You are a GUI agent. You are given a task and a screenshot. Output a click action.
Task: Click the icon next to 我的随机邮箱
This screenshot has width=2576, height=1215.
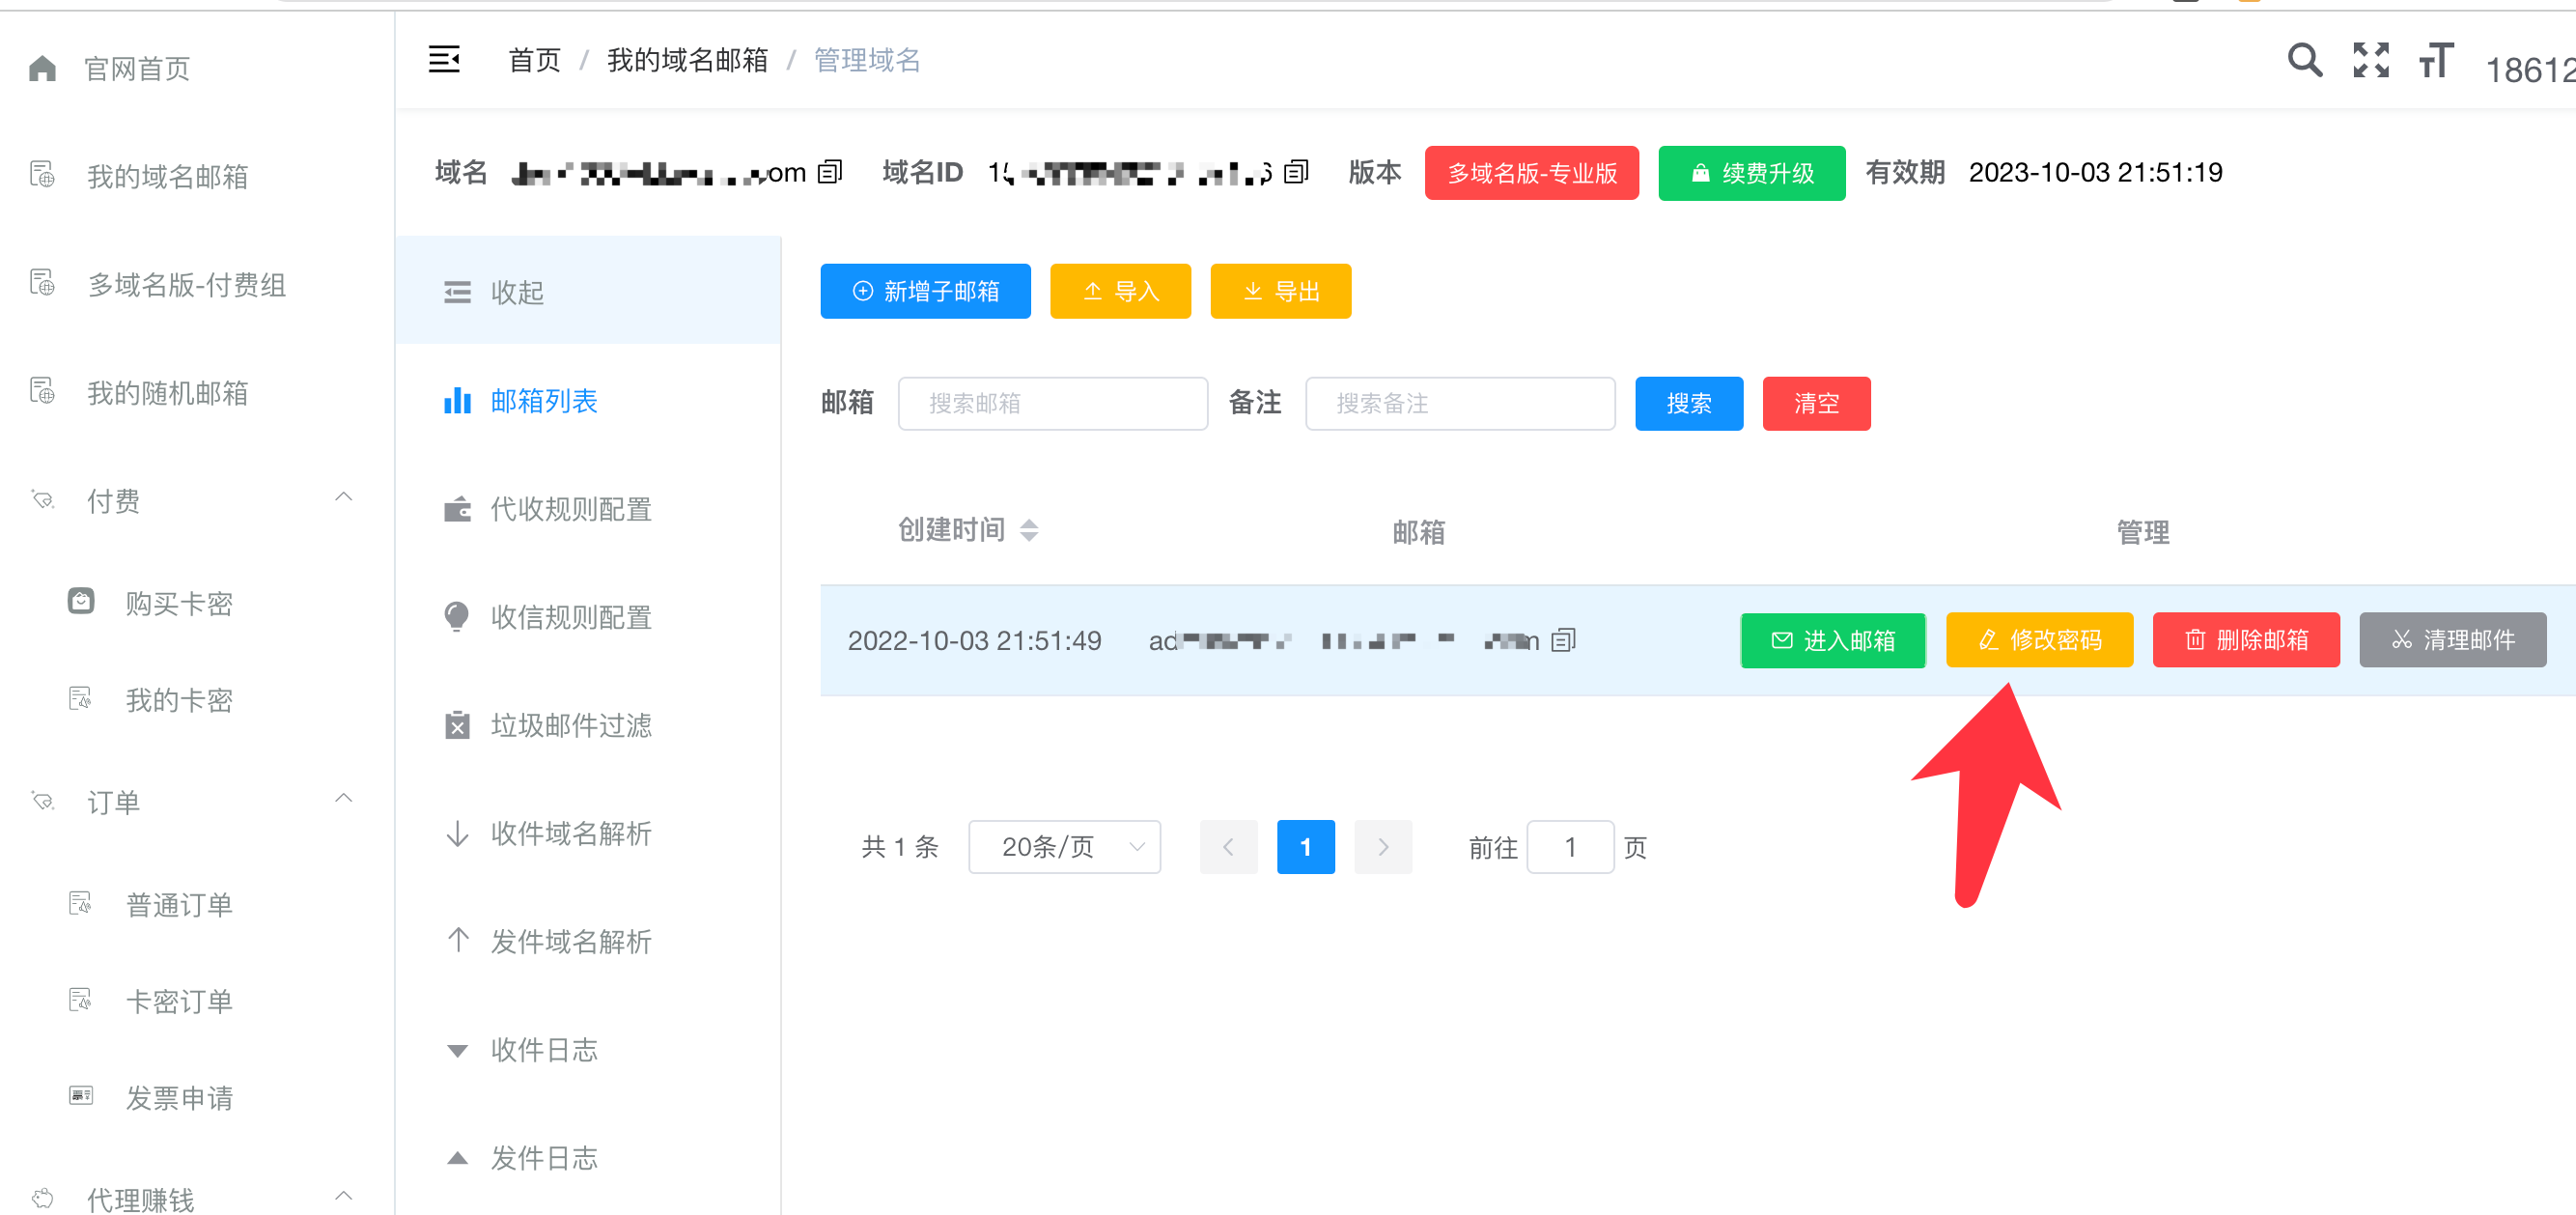coord(42,391)
